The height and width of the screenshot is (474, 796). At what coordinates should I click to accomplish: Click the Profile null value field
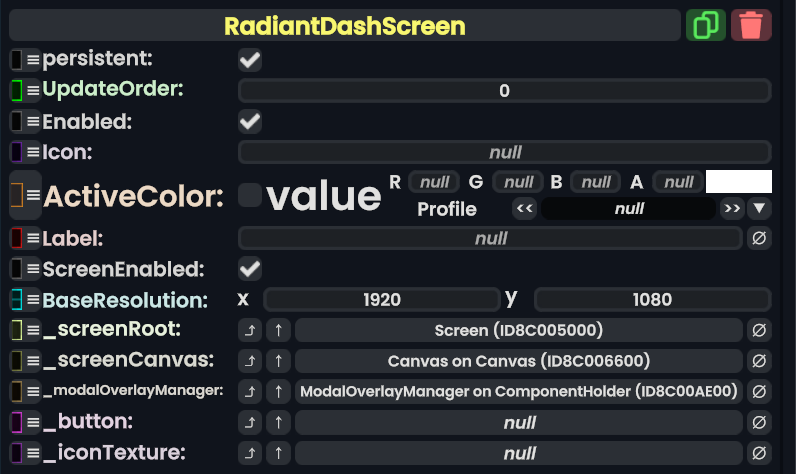pos(628,209)
